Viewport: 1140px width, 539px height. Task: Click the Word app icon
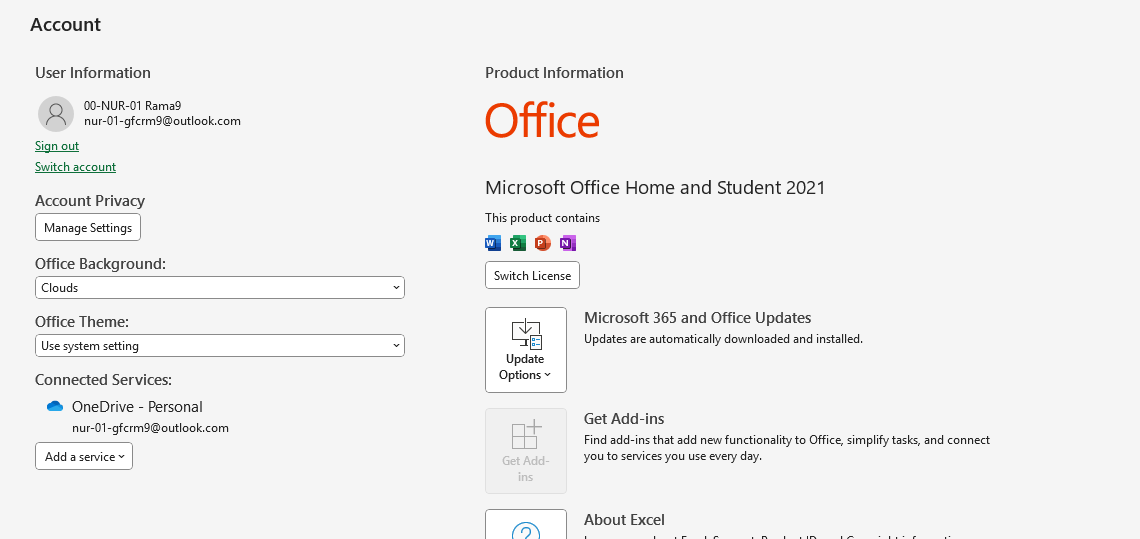point(493,243)
